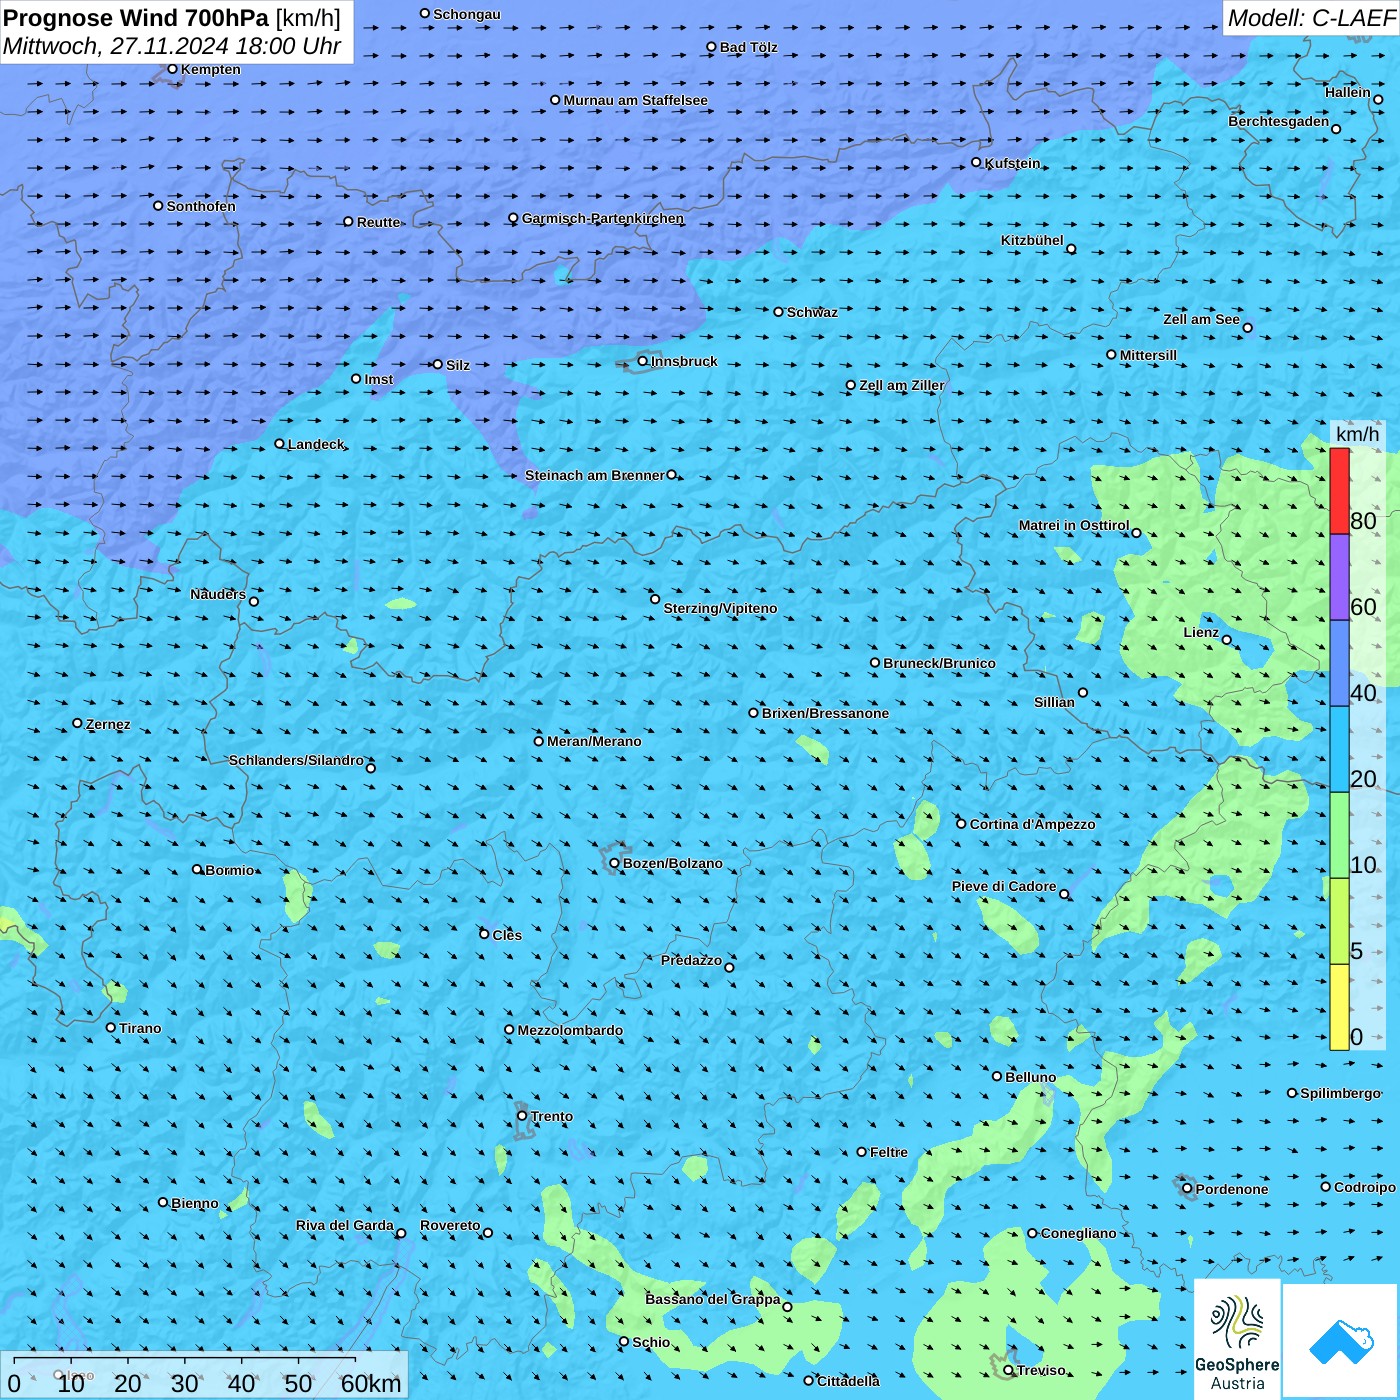Click the Pordenone location marker

point(1188,1189)
